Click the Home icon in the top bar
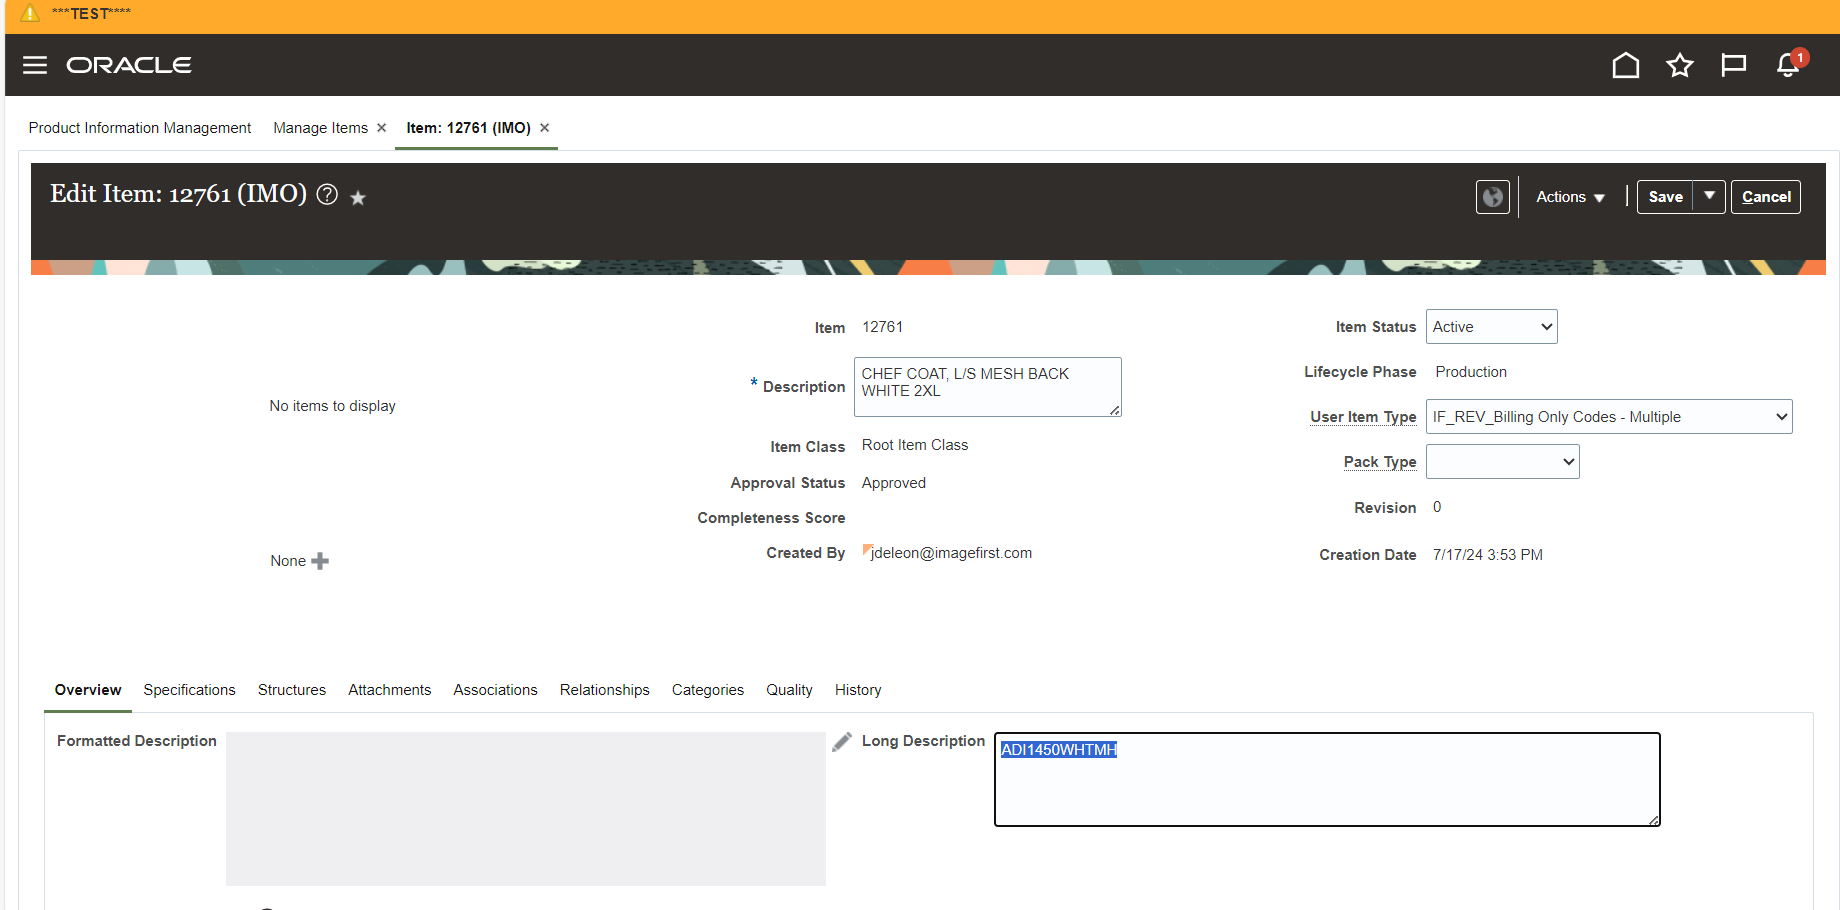Screen dimensions: 1840x910 point(1625,65)
